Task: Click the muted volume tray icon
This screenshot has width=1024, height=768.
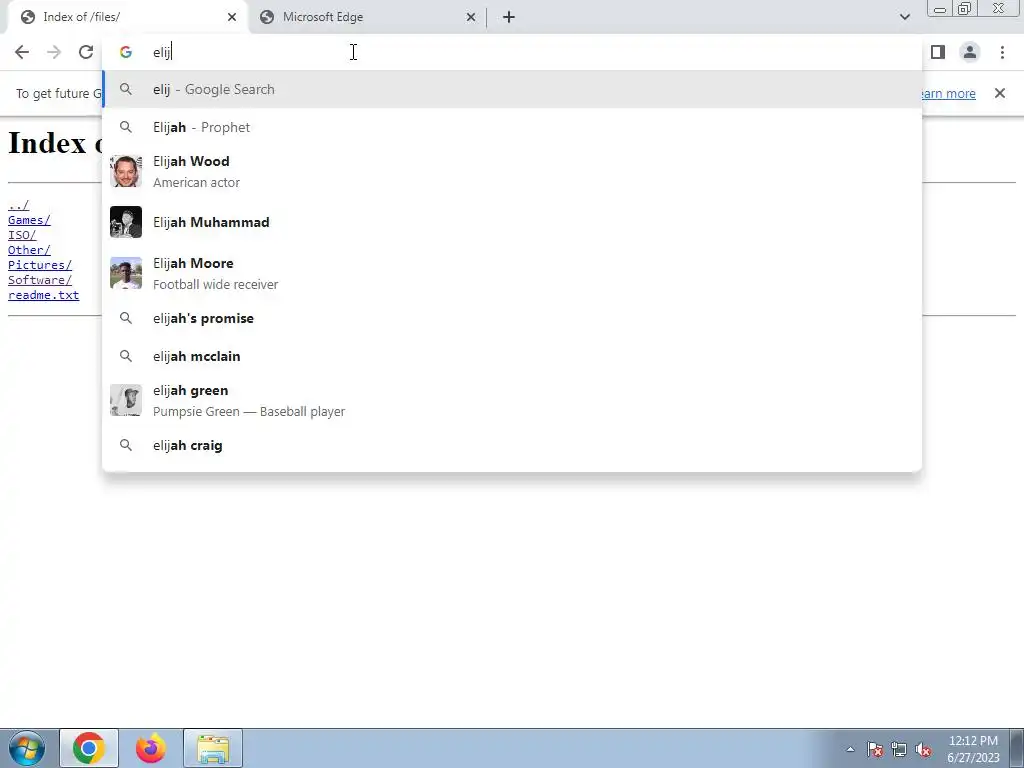Action: (923, 750)
